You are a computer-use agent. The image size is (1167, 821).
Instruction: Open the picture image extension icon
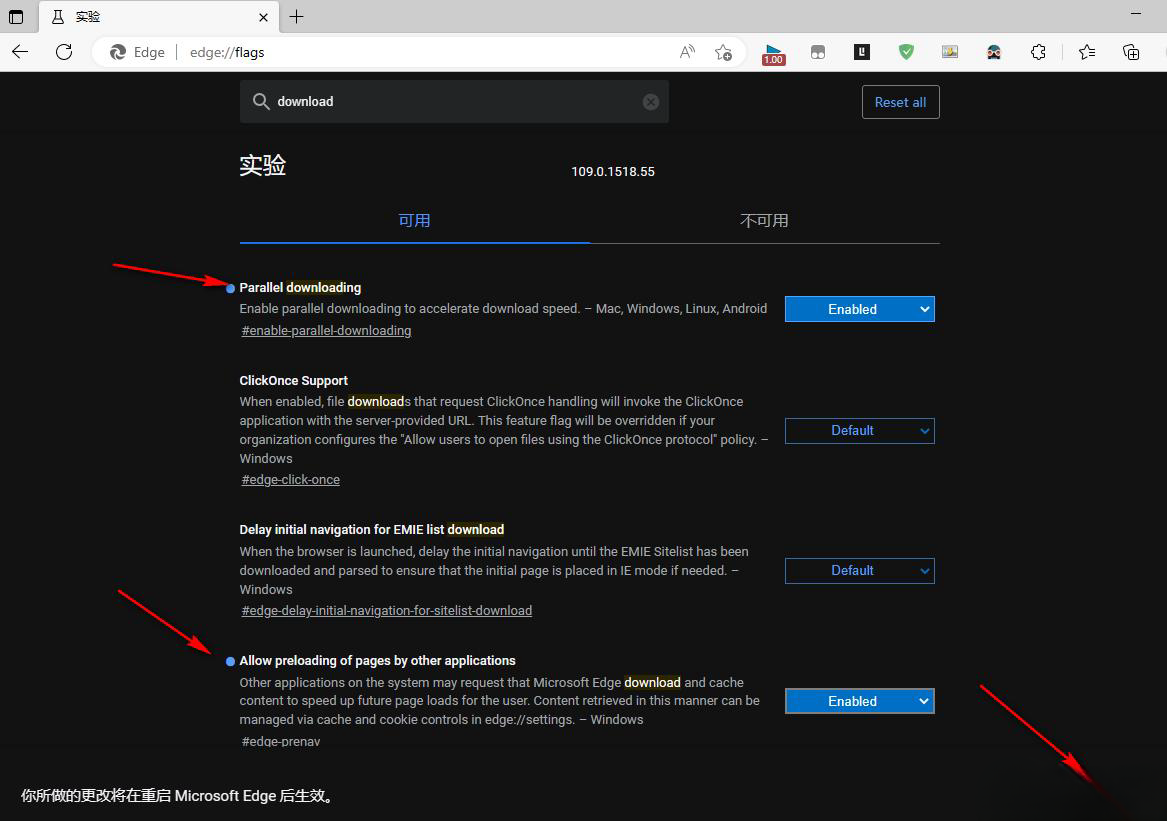point(950,52)
